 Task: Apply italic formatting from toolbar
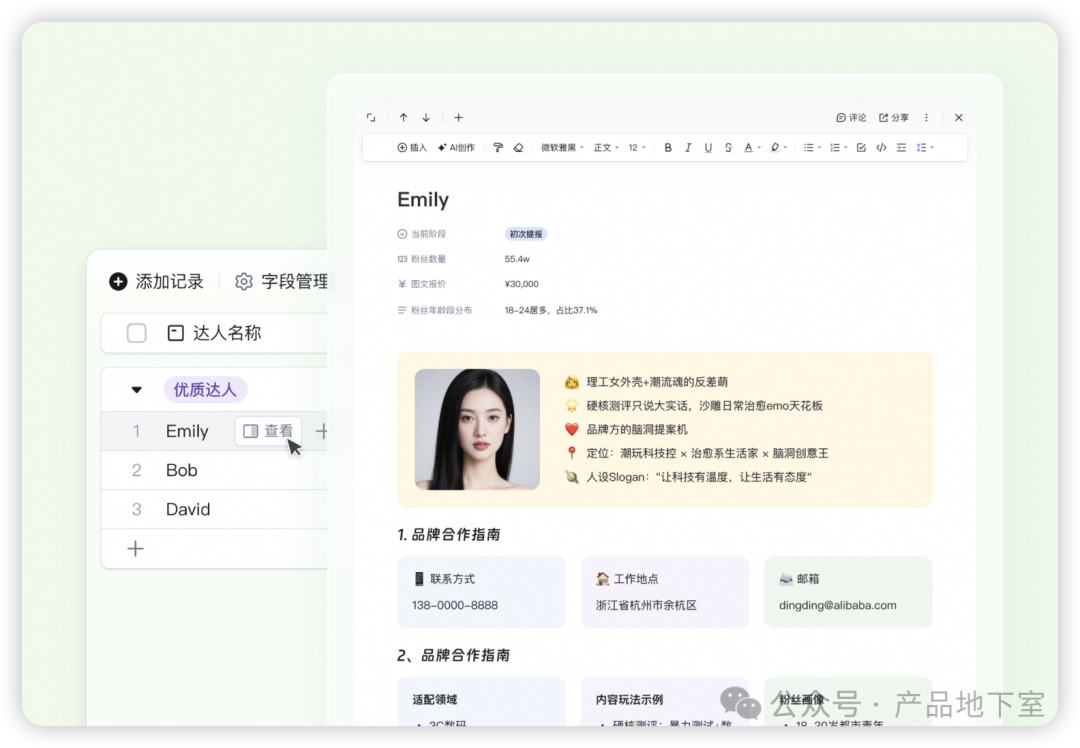[688, 148]
